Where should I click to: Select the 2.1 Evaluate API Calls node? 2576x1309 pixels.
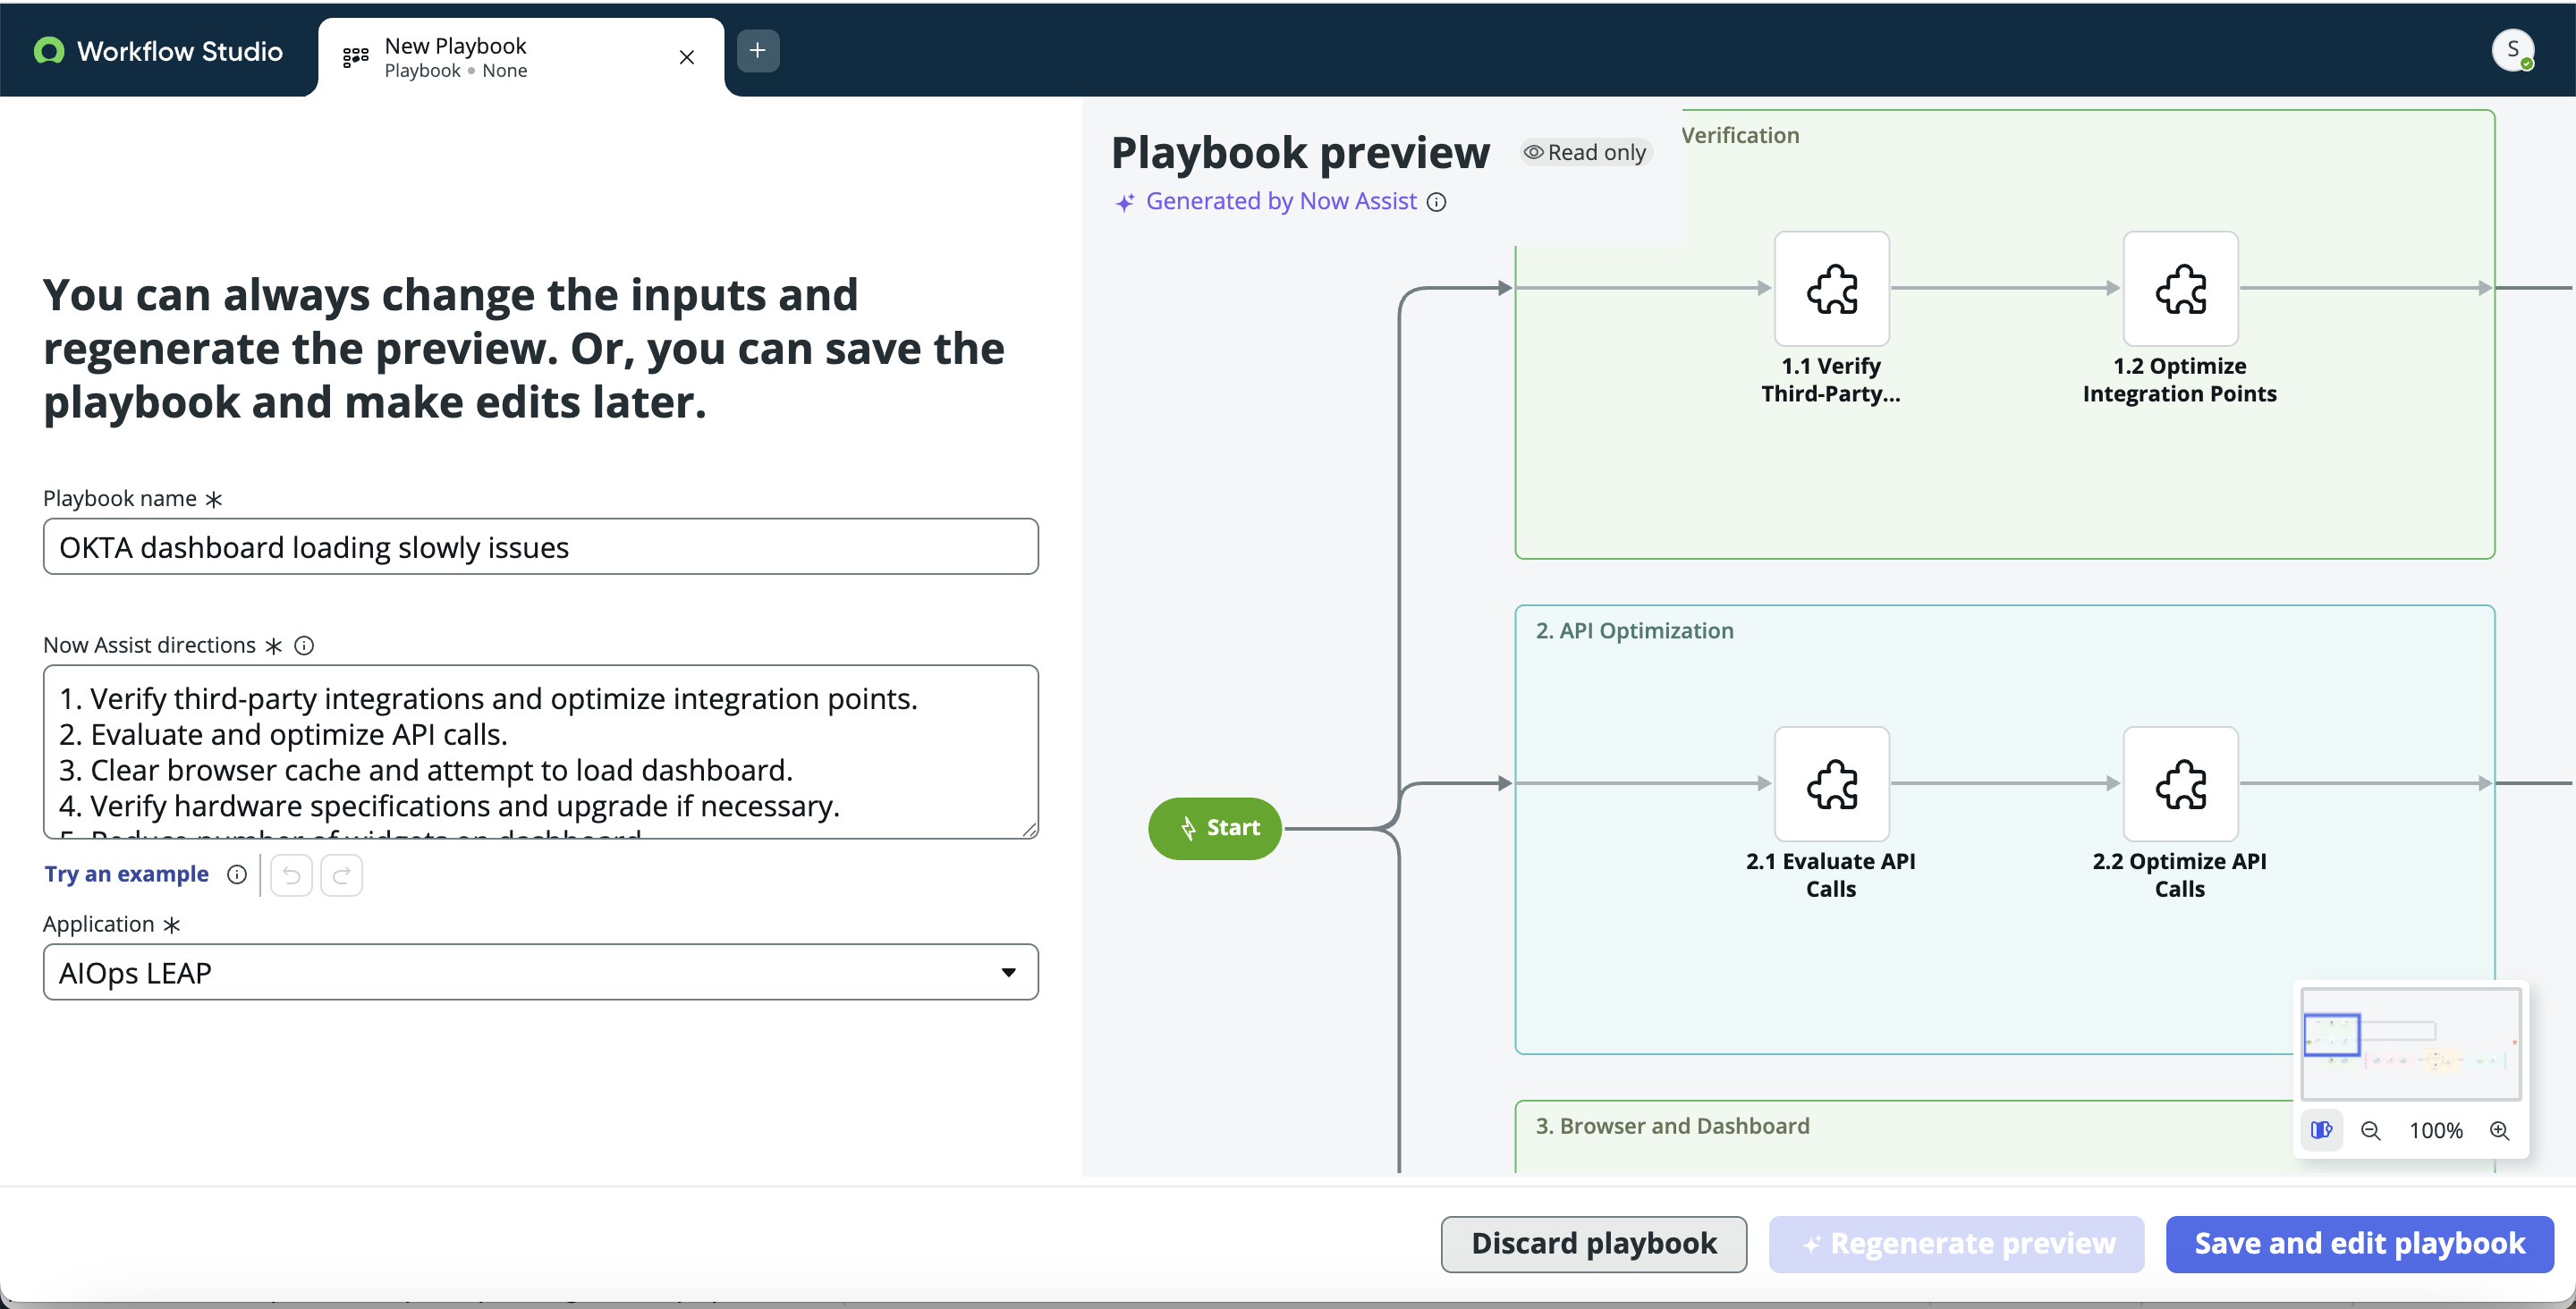[x=1831, y=784]
